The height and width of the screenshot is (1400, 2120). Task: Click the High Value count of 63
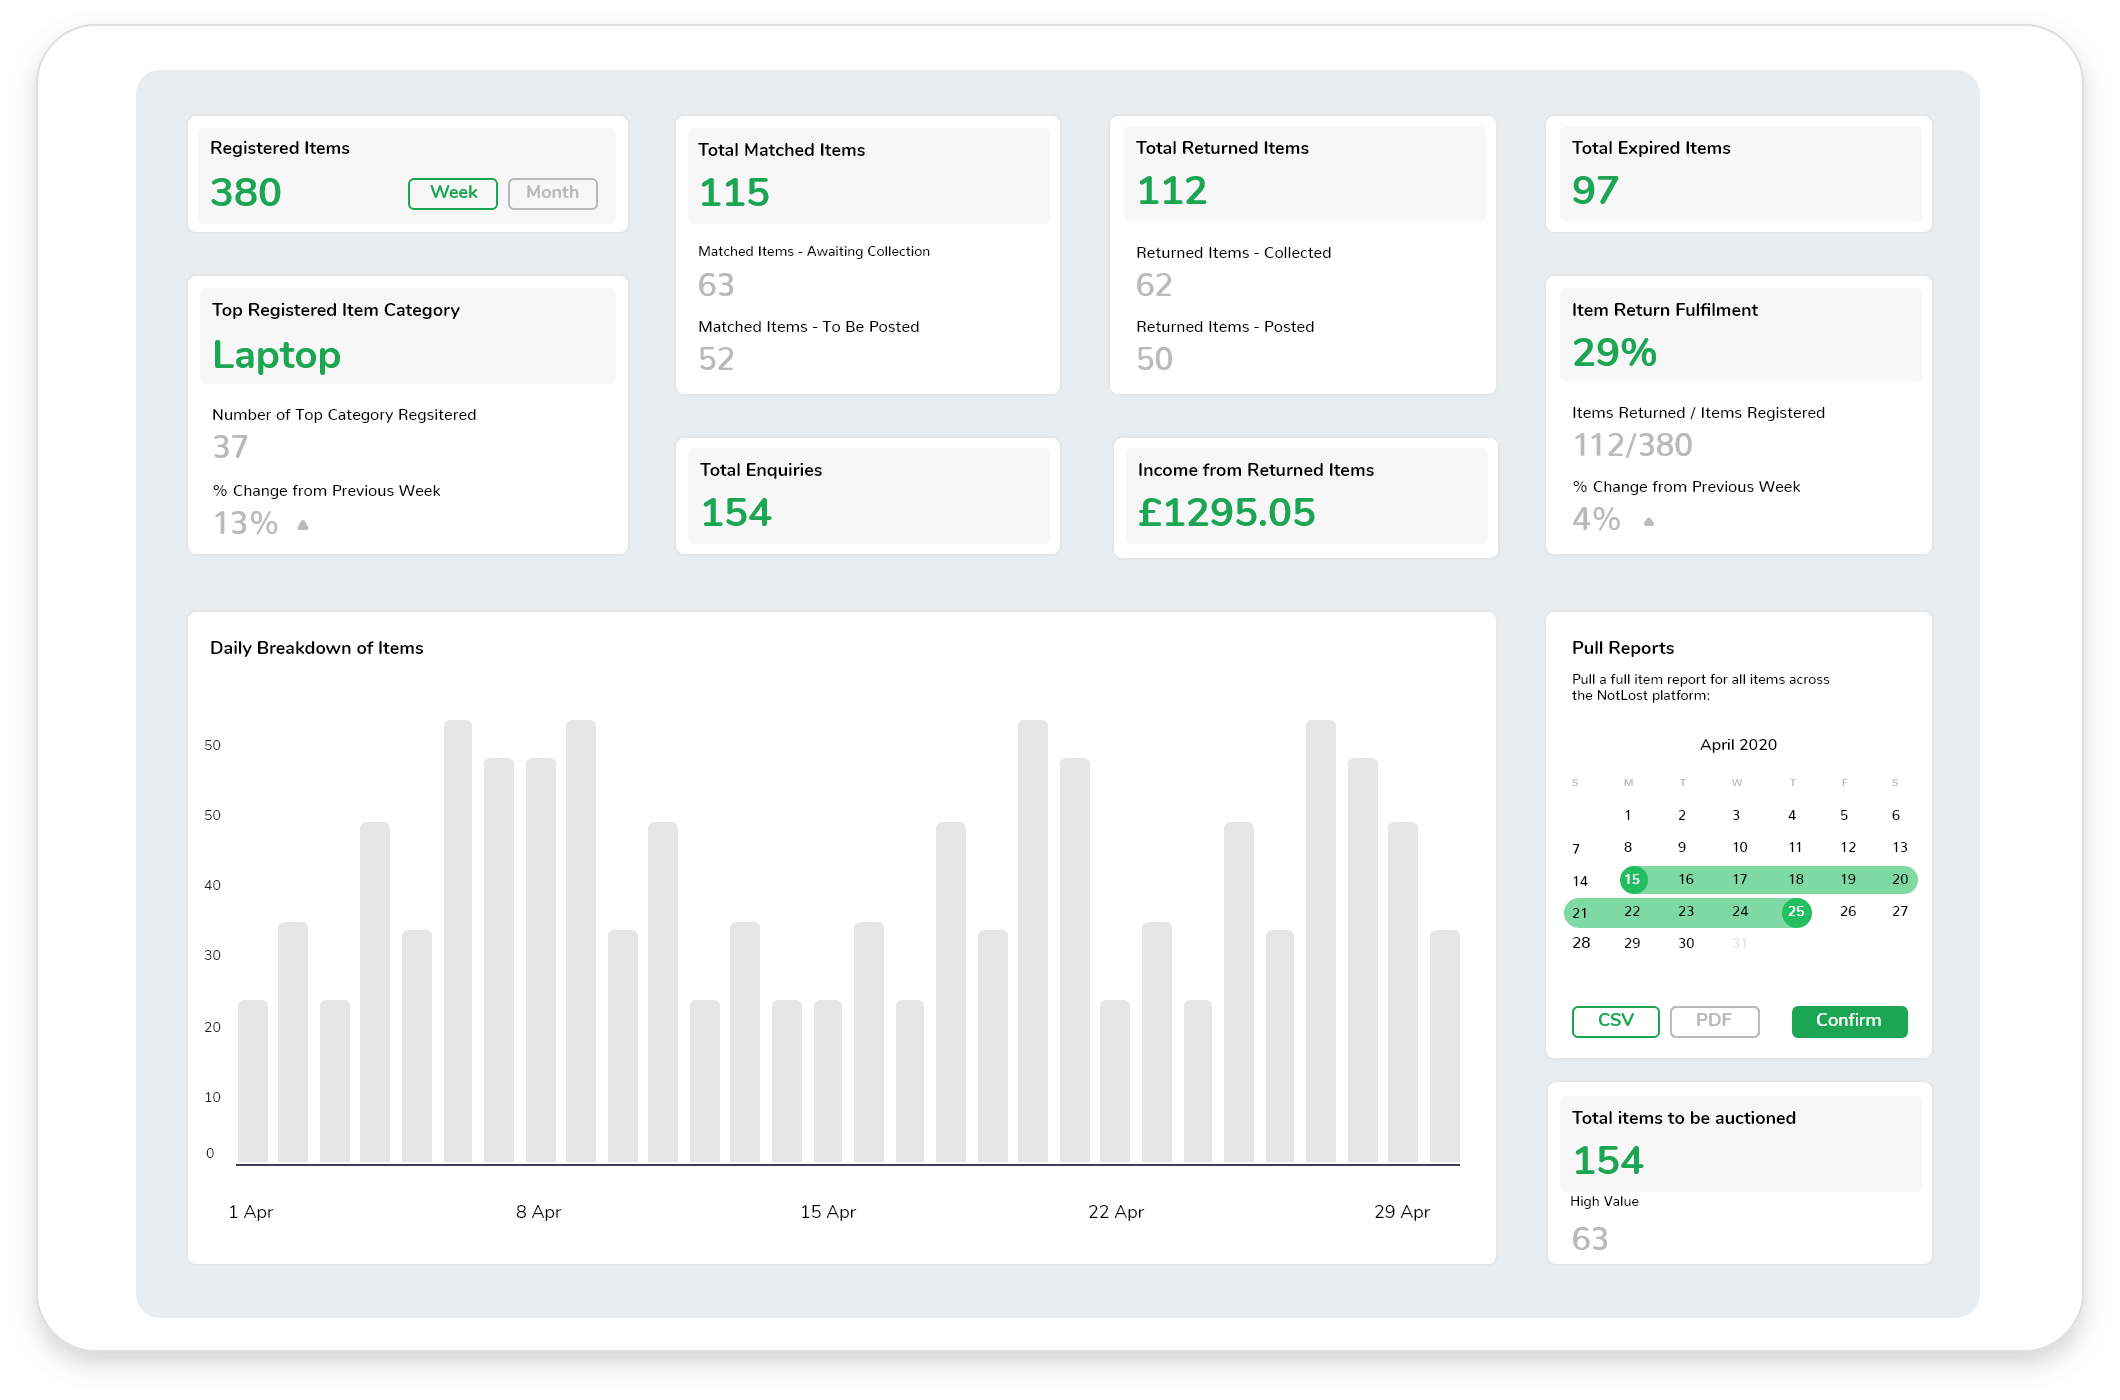(1591, 1239)
